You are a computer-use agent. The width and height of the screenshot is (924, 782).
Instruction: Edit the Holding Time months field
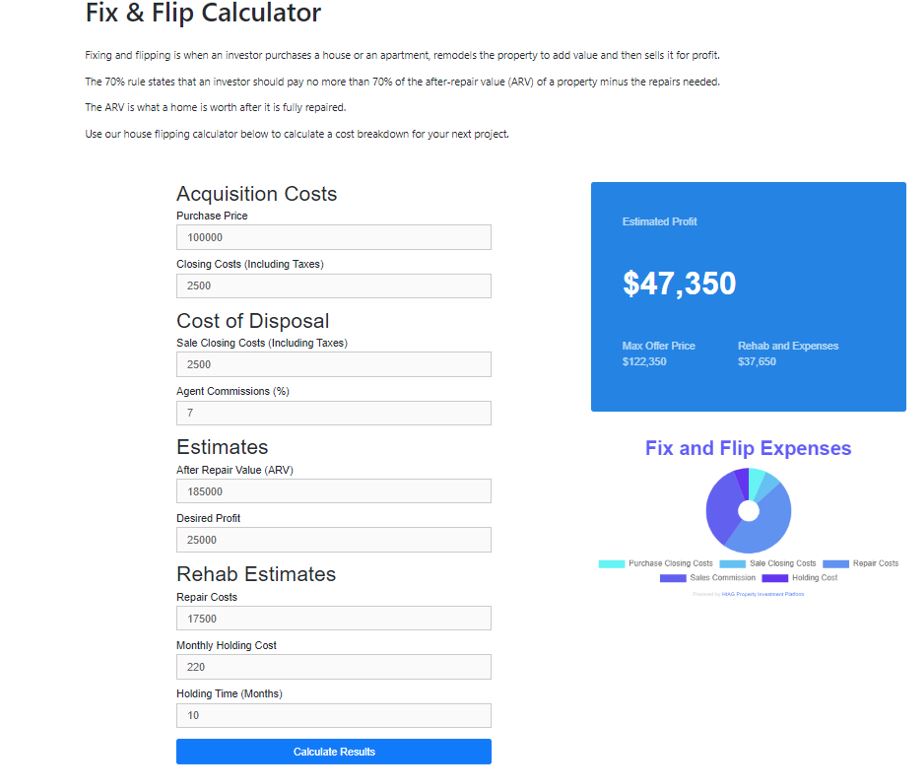click(x=334, y=715)
